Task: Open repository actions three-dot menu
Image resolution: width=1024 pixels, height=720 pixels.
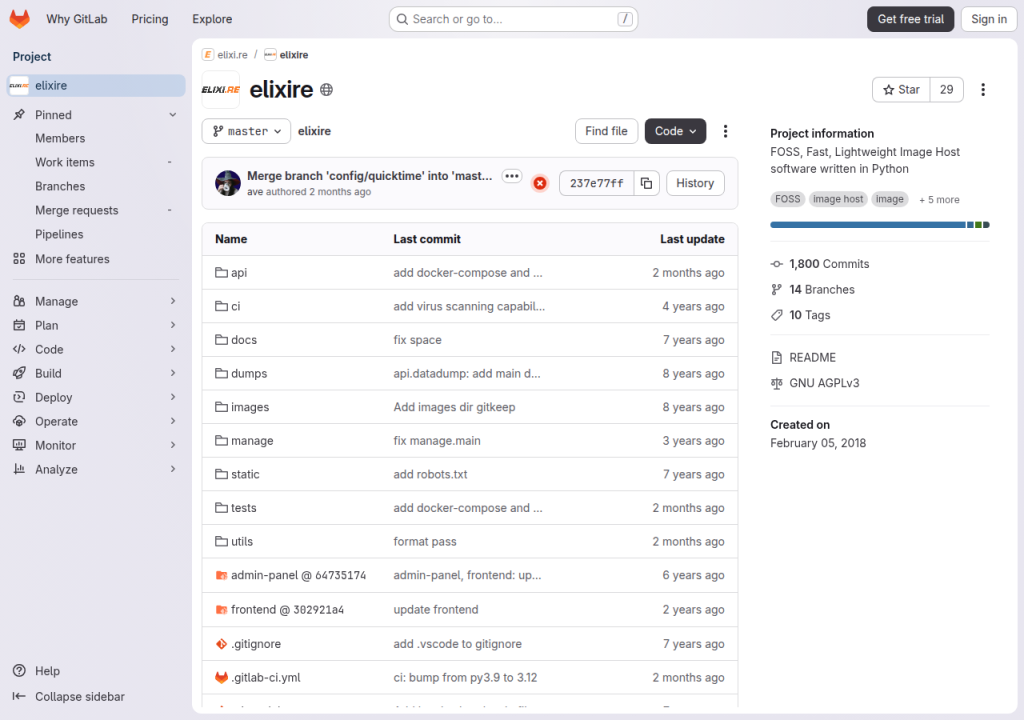Action: tap(725, 131)
